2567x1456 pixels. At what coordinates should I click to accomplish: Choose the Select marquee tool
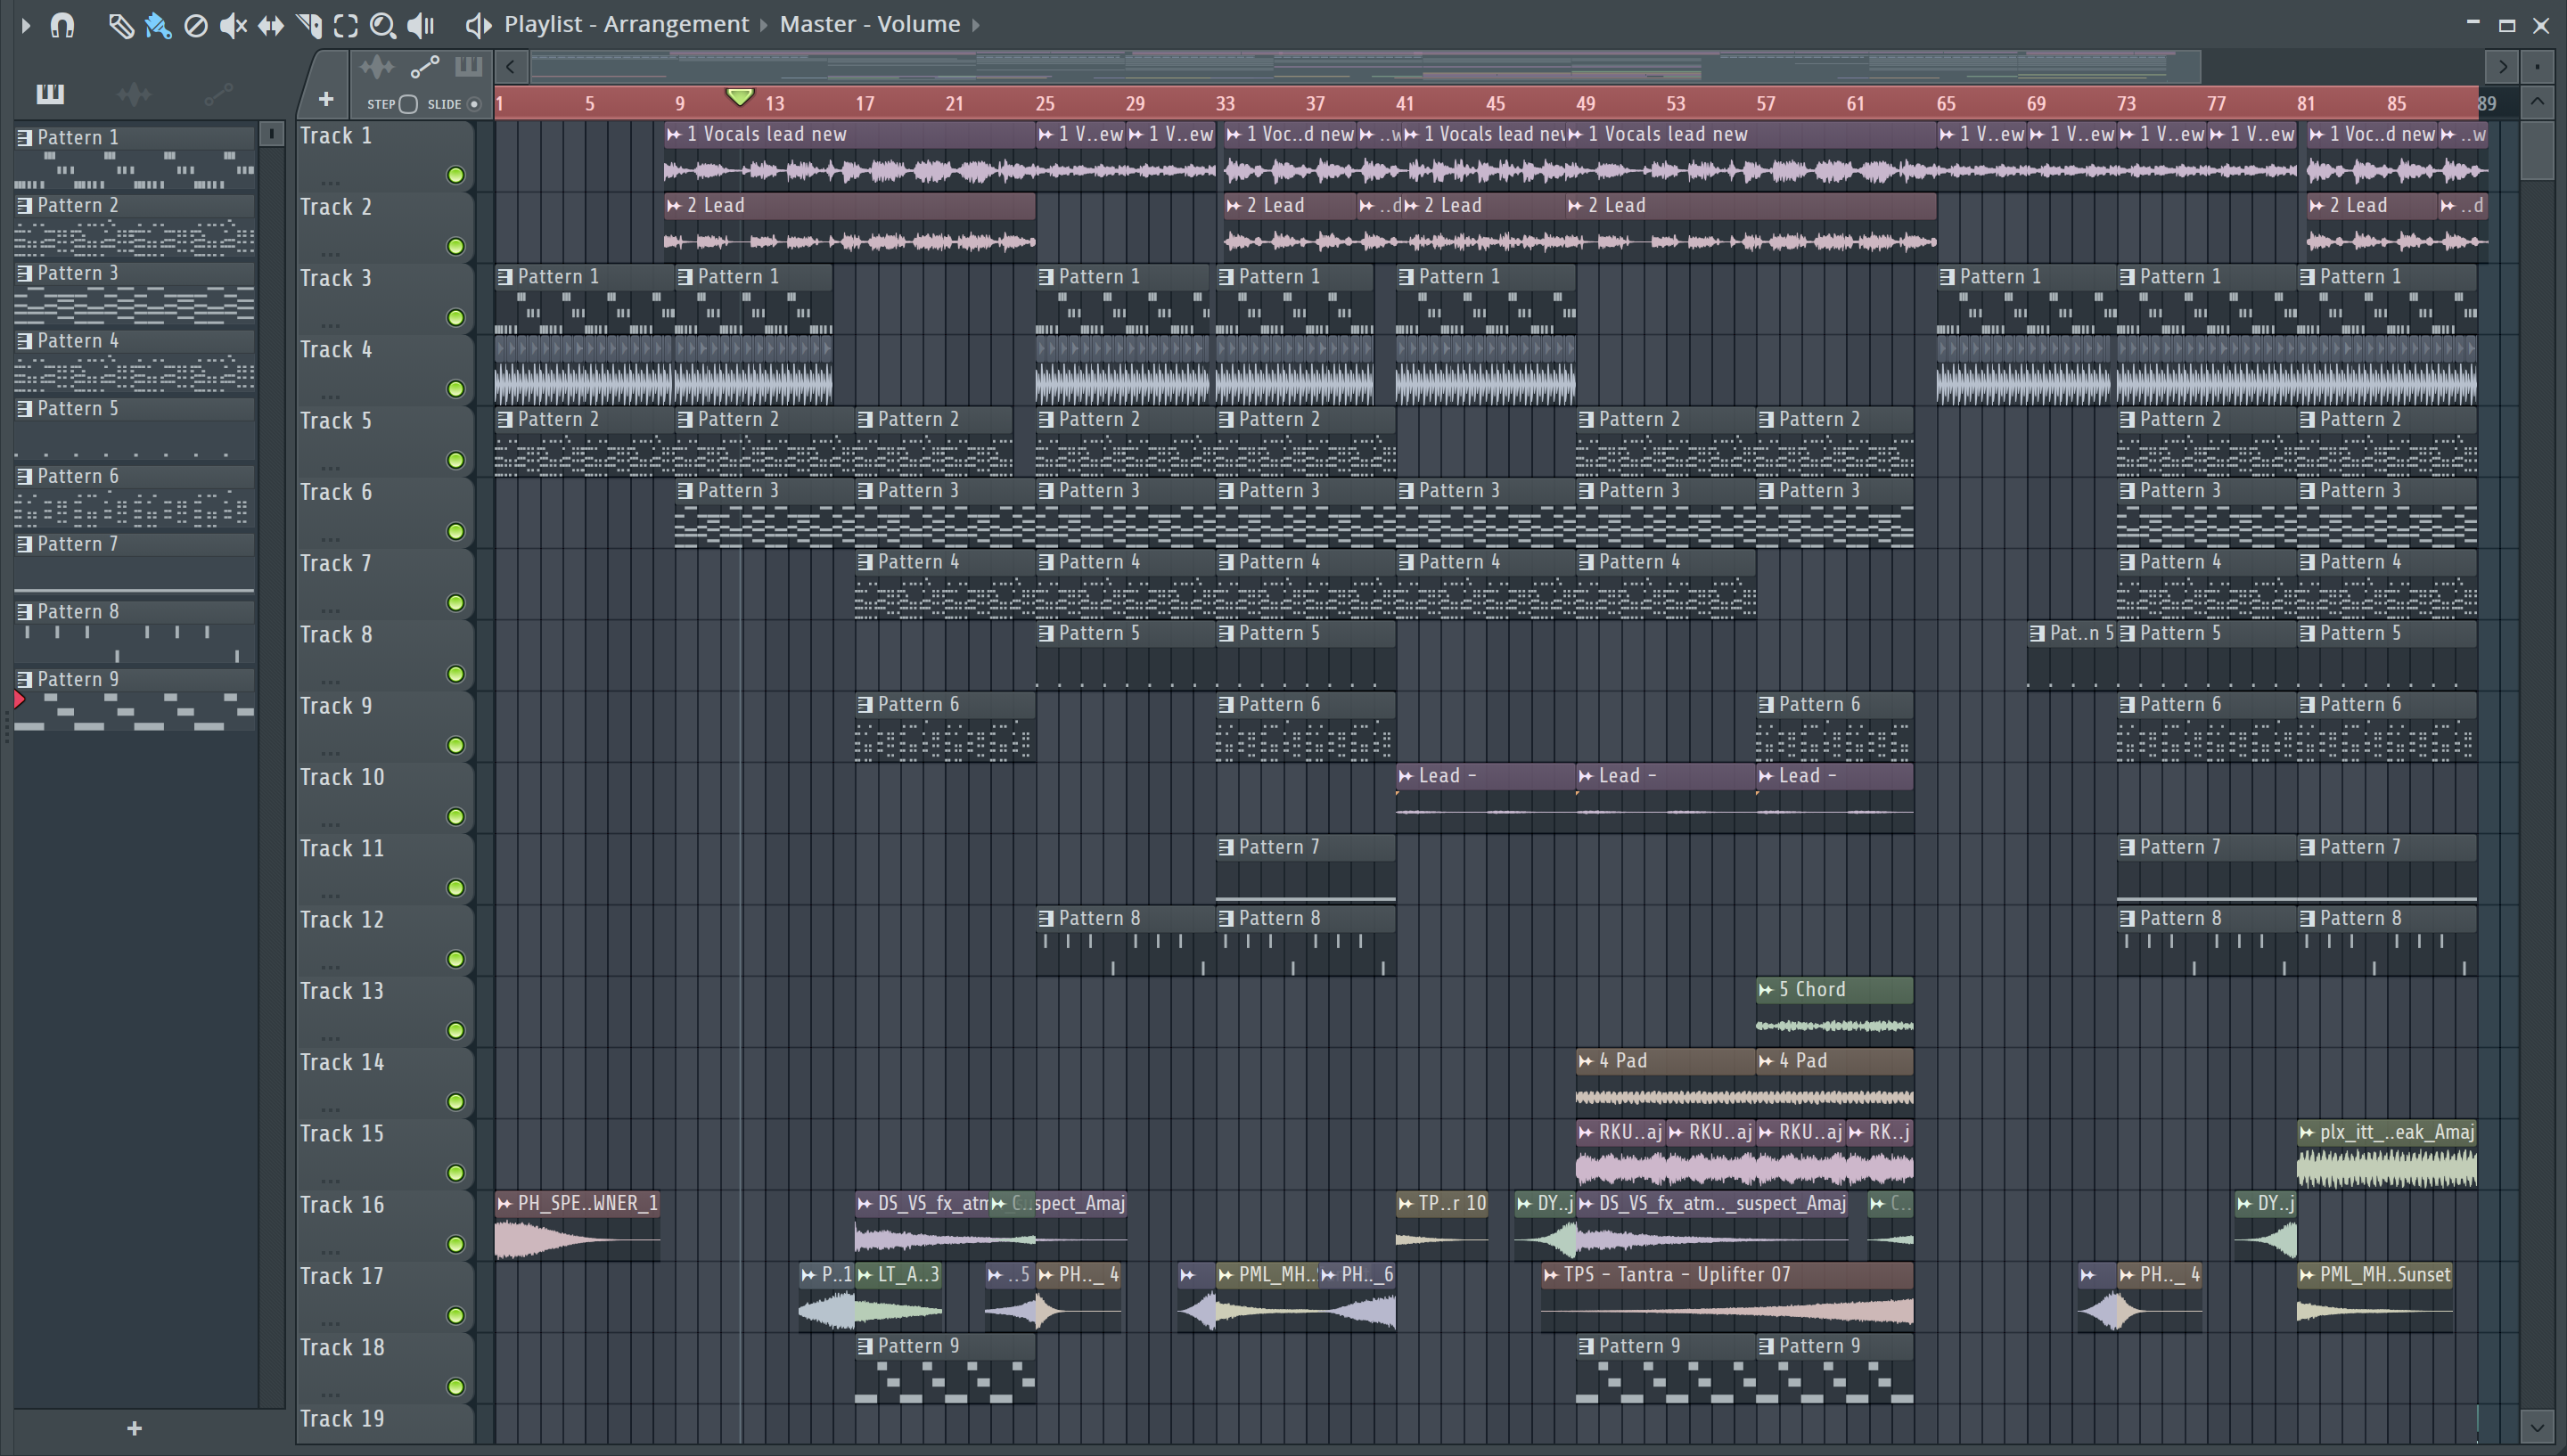pyautogui.click(x=346, y=25)
